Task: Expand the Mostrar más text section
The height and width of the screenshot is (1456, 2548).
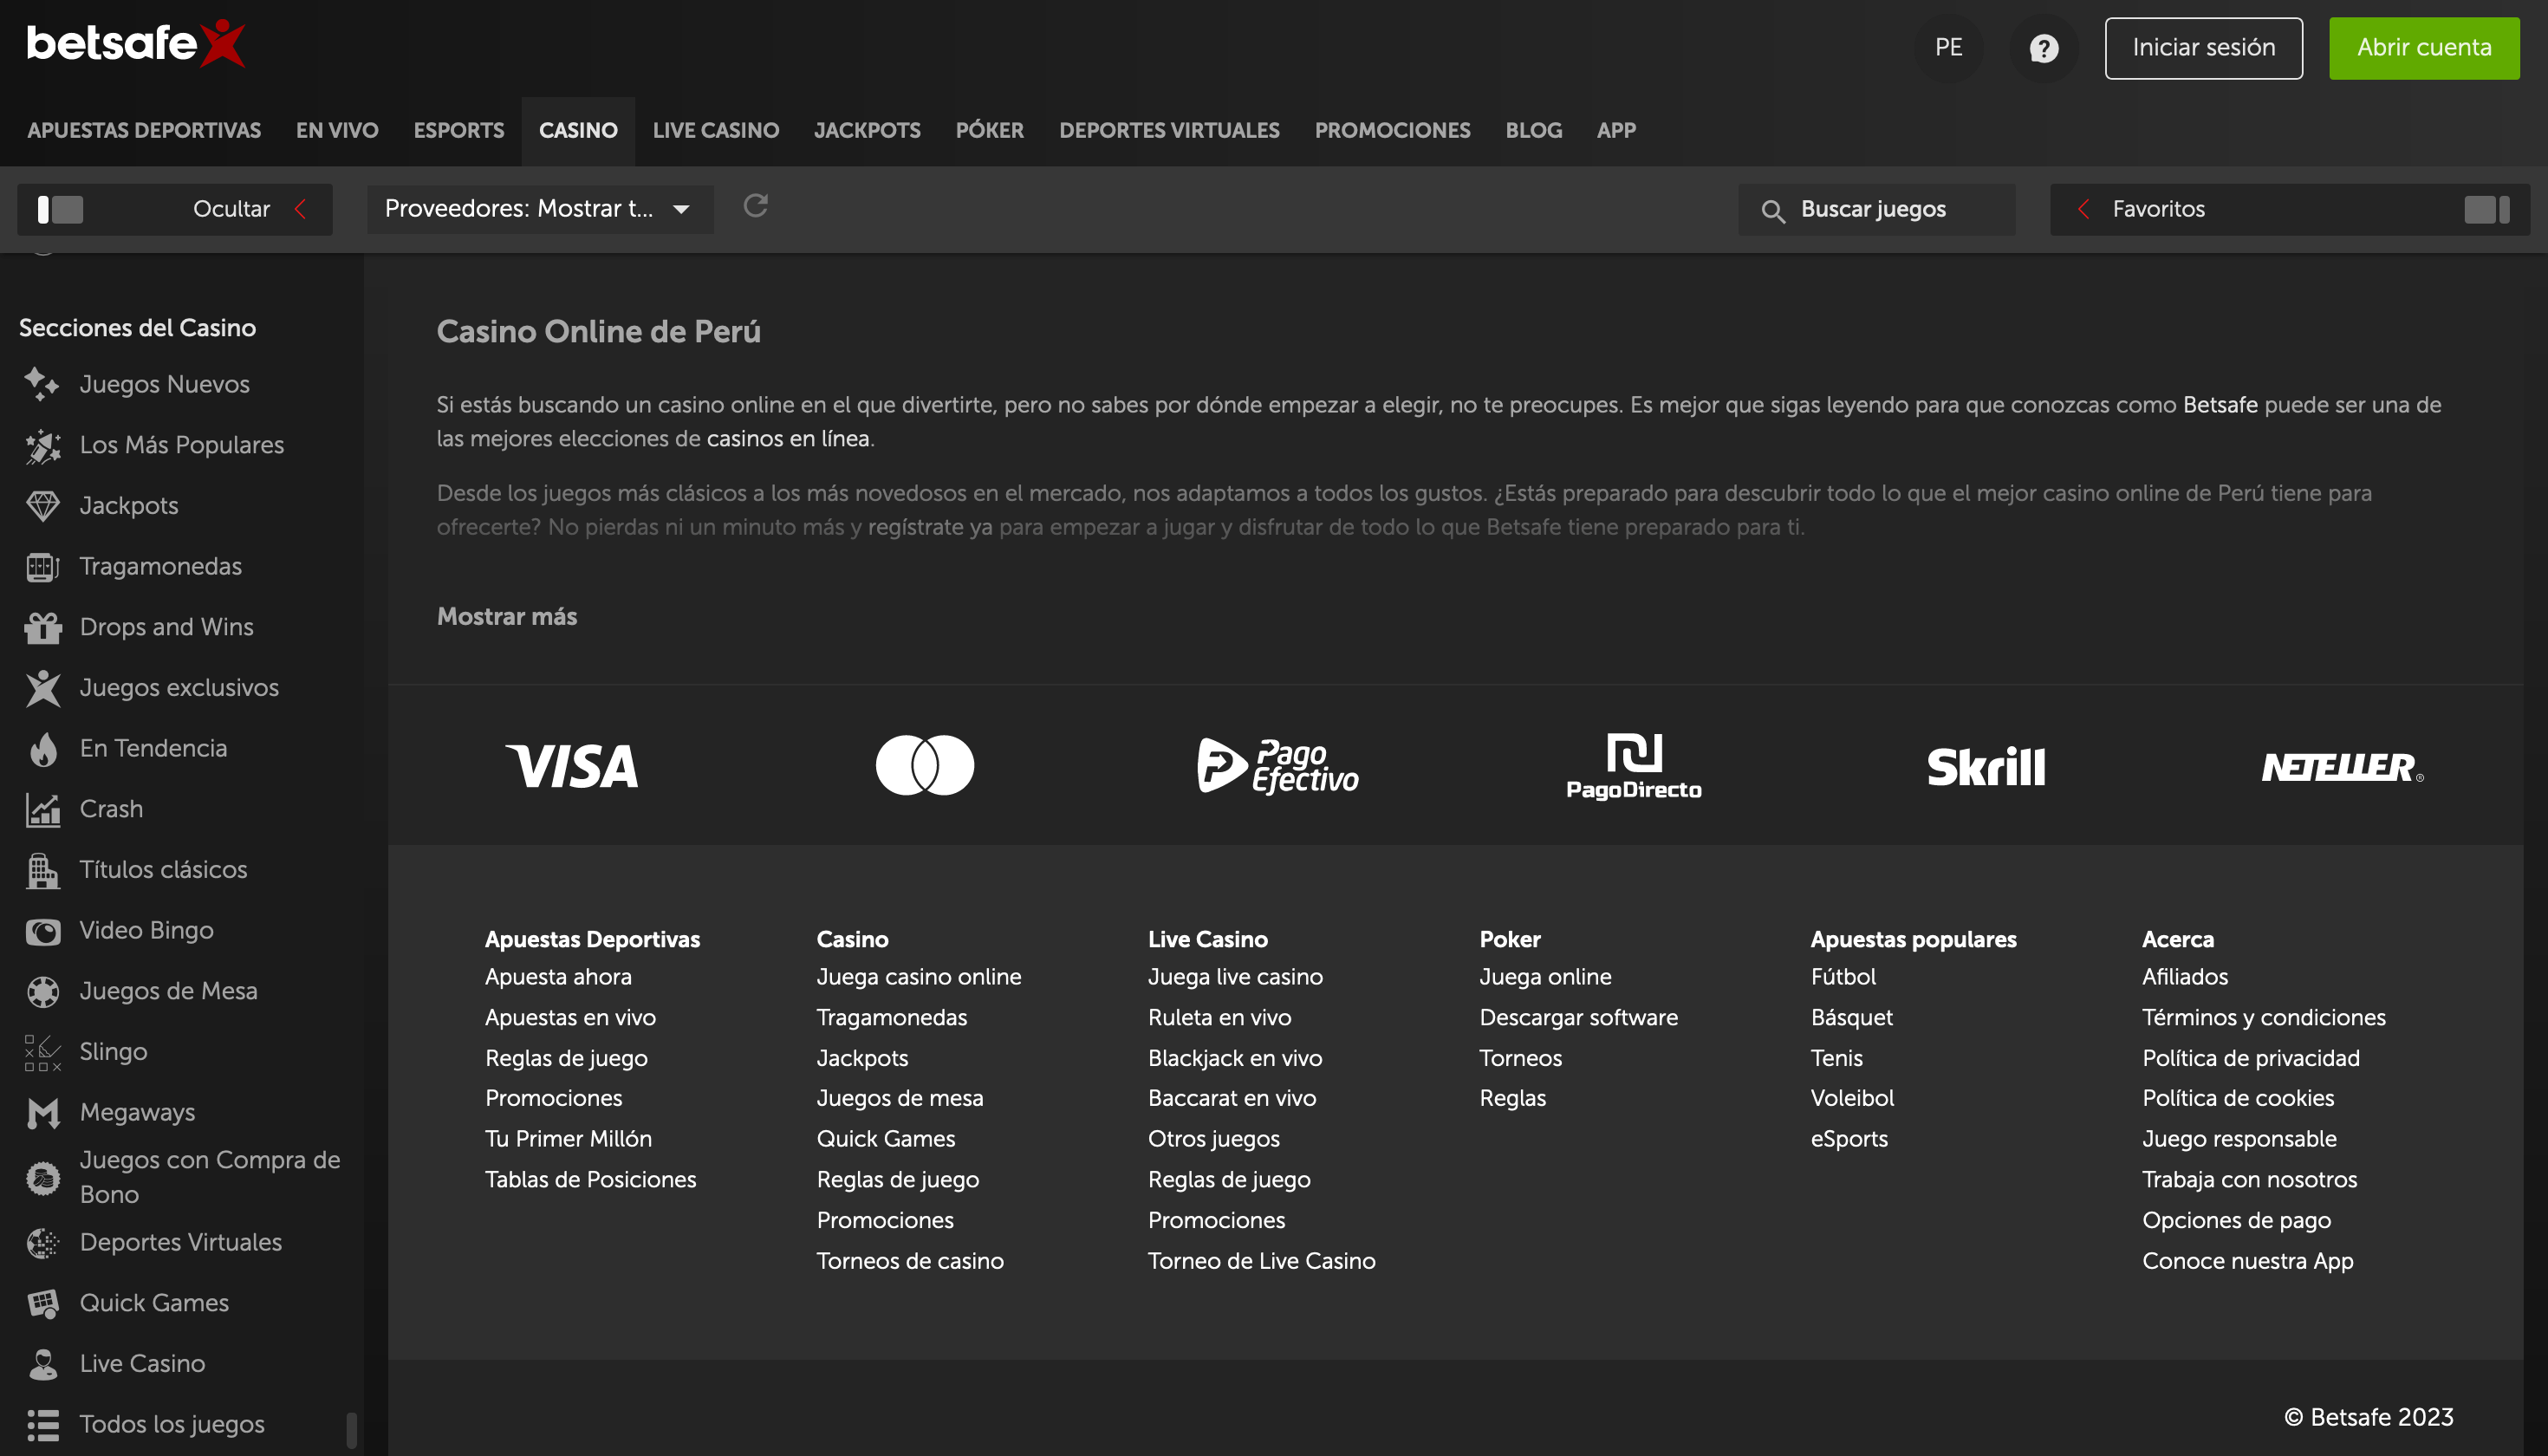Action: 507,616
